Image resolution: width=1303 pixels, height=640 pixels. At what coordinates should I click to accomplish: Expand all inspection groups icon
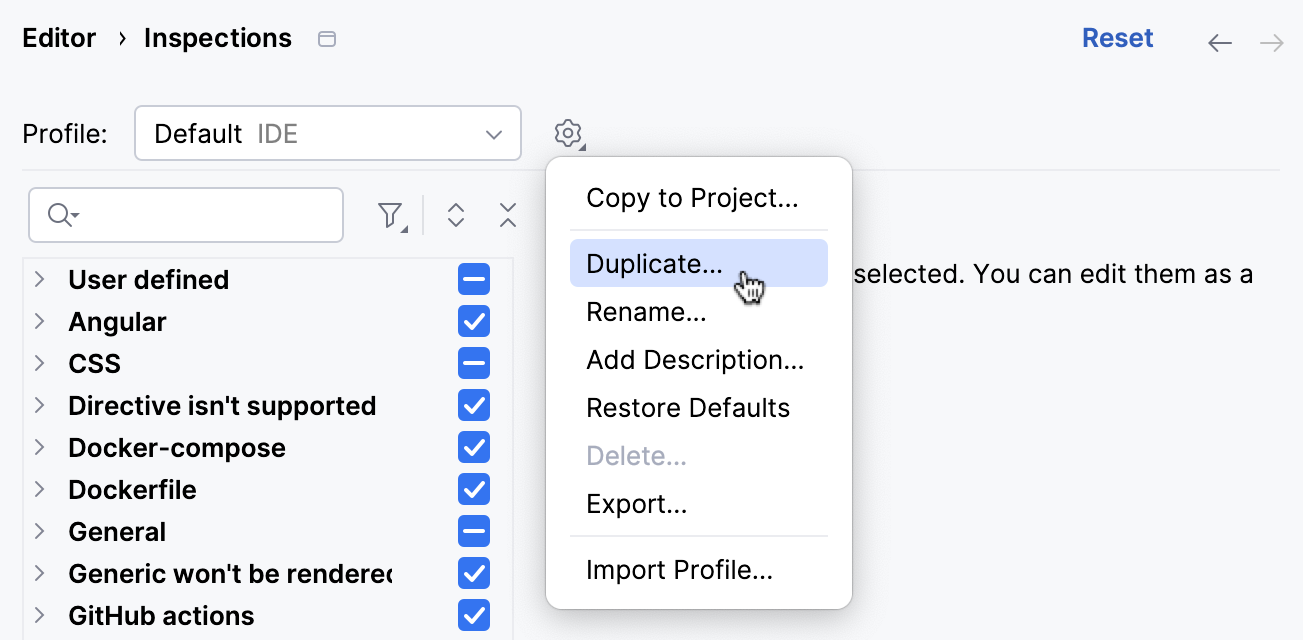(455, 214)
